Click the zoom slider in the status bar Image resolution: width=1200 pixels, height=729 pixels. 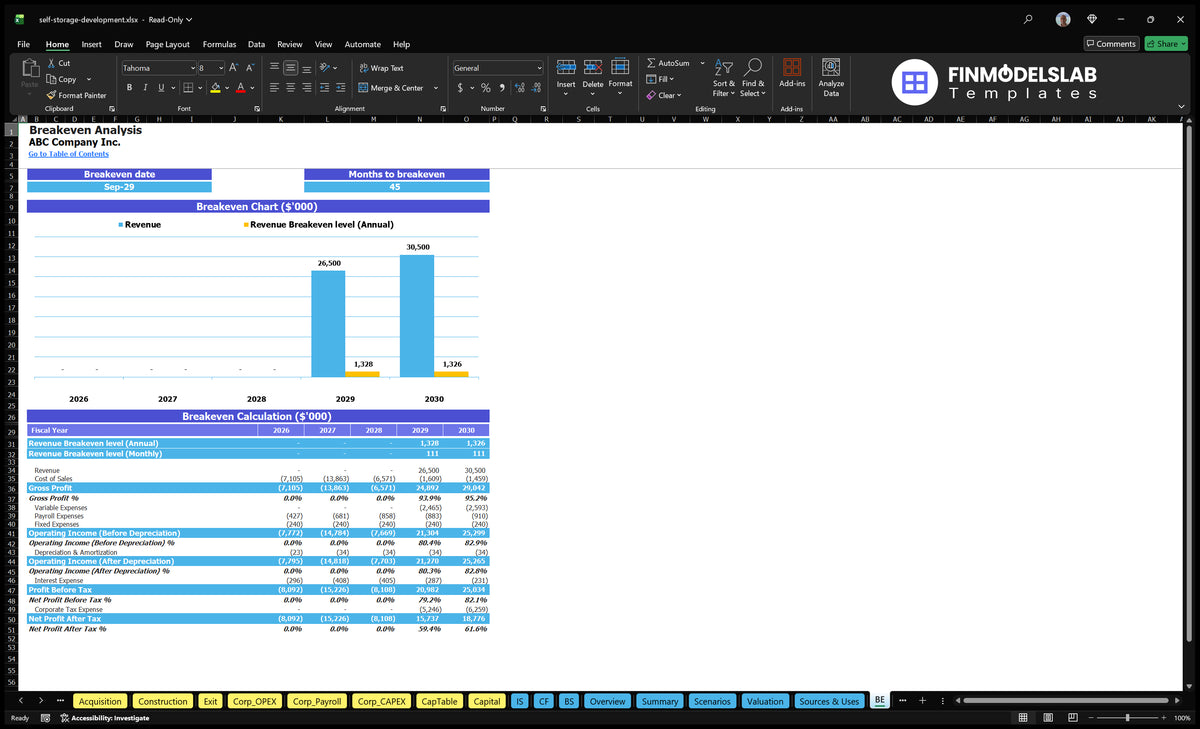pos(1127,717)
